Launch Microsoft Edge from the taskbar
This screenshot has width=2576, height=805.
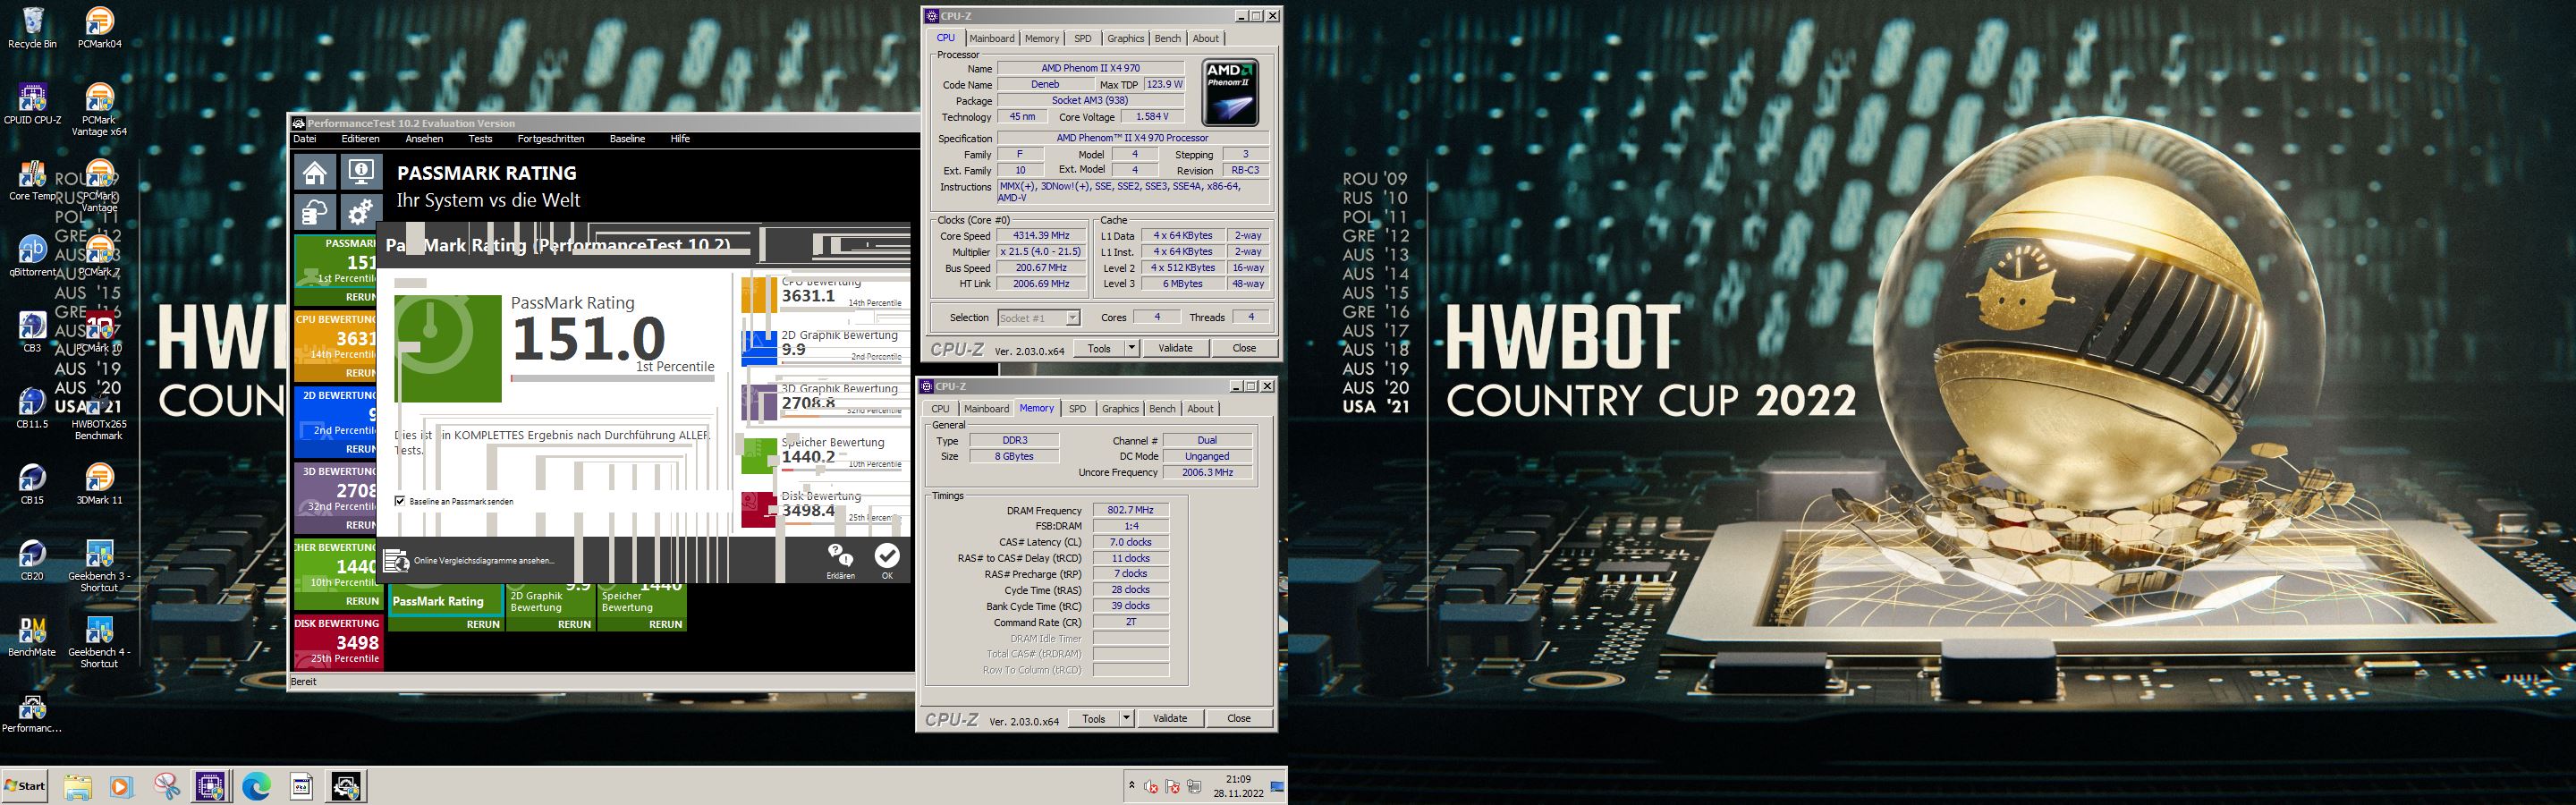(x=257, y=787)
